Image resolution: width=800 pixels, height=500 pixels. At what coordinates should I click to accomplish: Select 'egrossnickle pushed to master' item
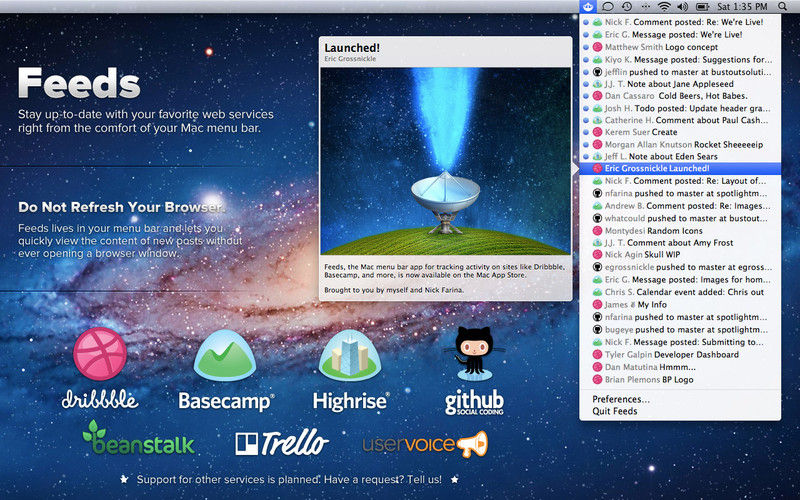680,267
